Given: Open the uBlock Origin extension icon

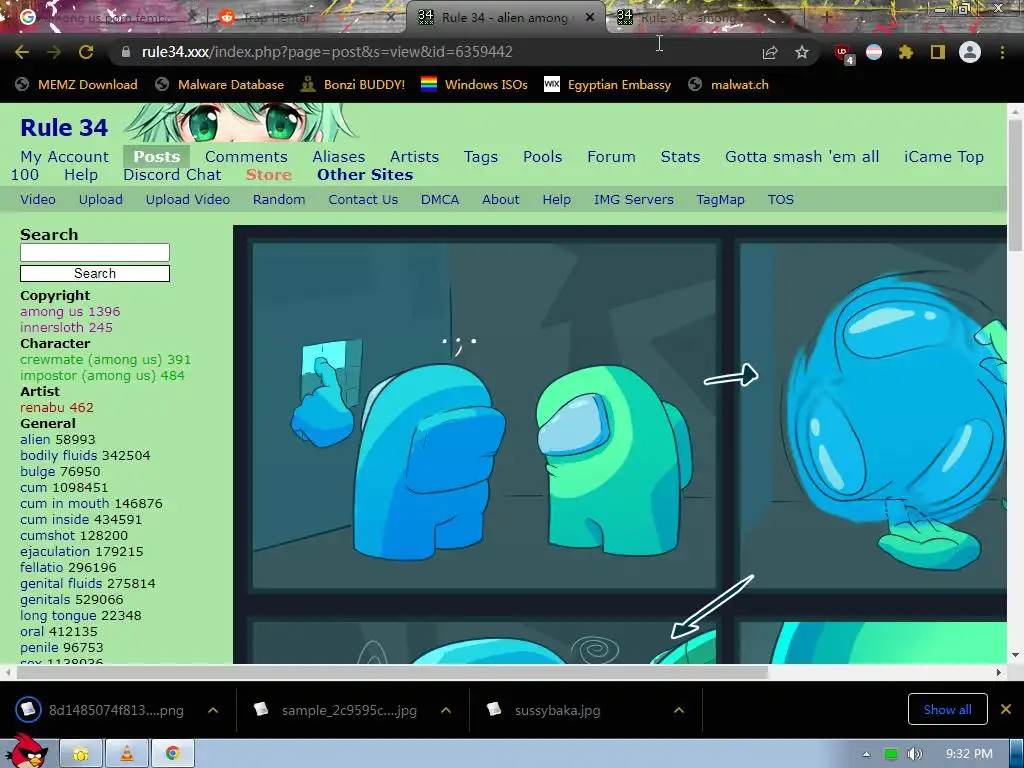Looking at the screenshot, I should (843, 53).
